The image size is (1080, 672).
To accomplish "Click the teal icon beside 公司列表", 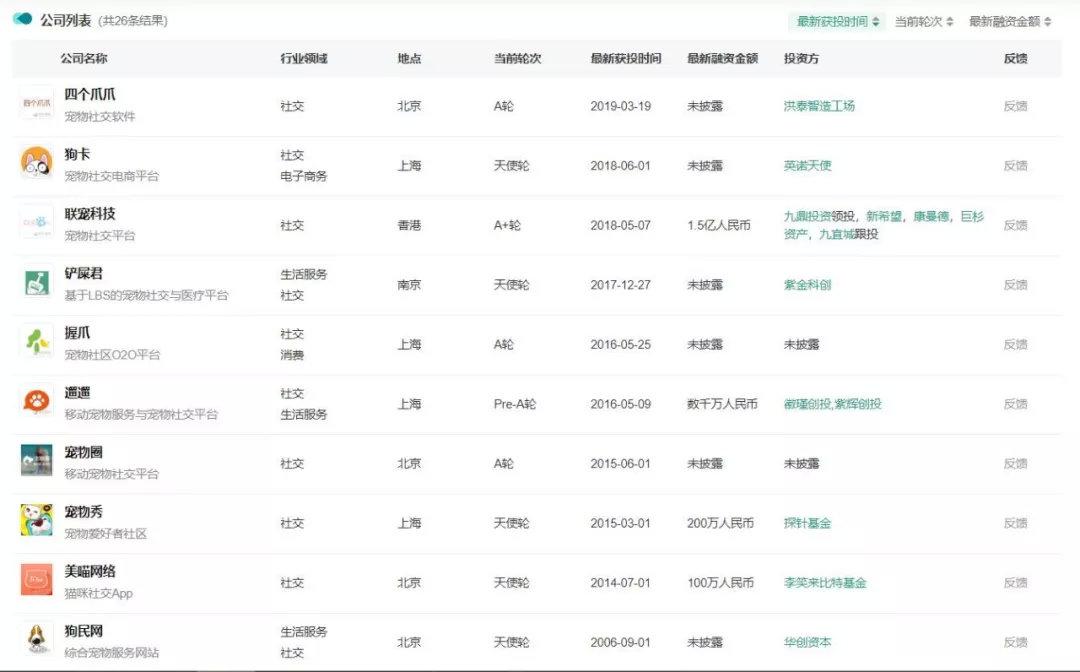I will [x=22, y=19].
